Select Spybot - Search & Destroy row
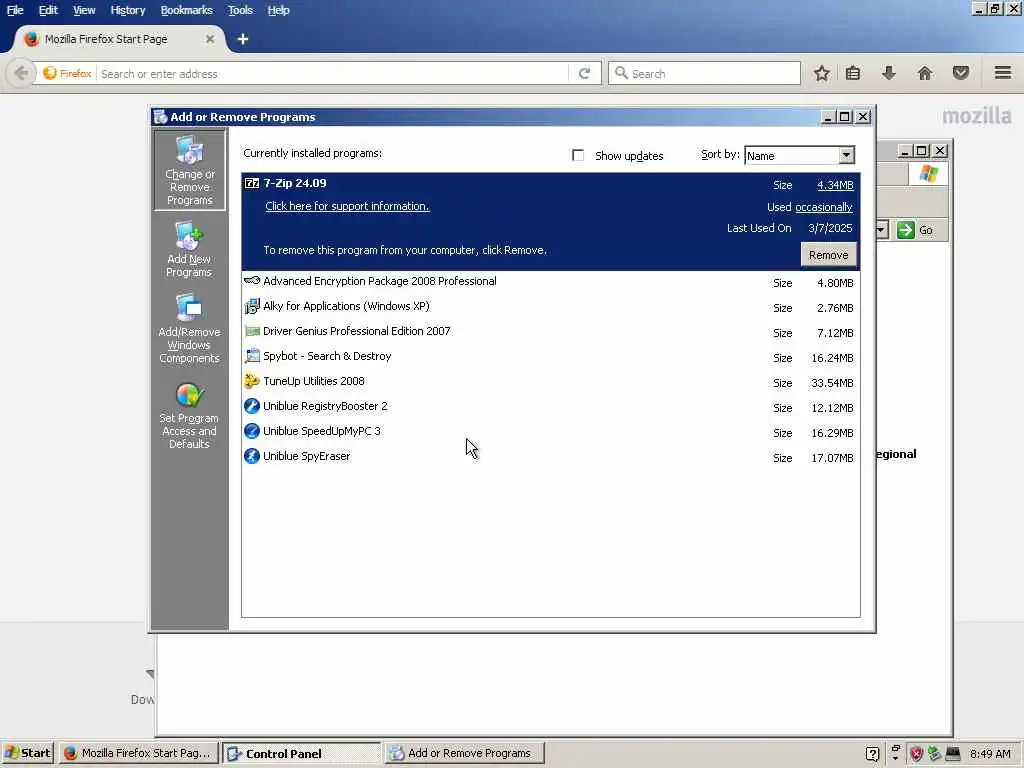The image size is (1024, 768). pos(551,357)
